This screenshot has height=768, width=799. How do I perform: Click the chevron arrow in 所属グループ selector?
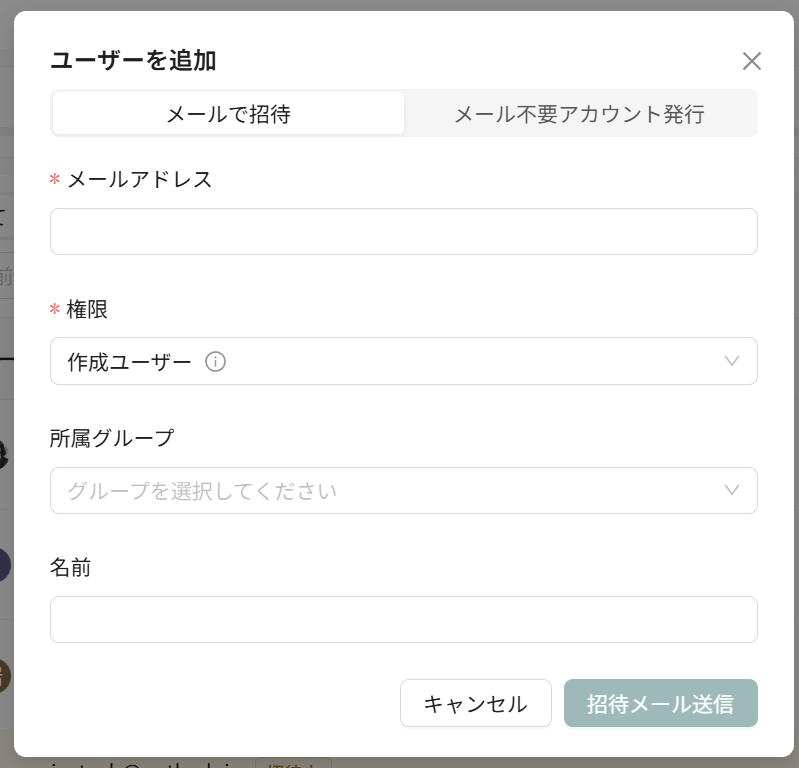[x=732, y=490]
